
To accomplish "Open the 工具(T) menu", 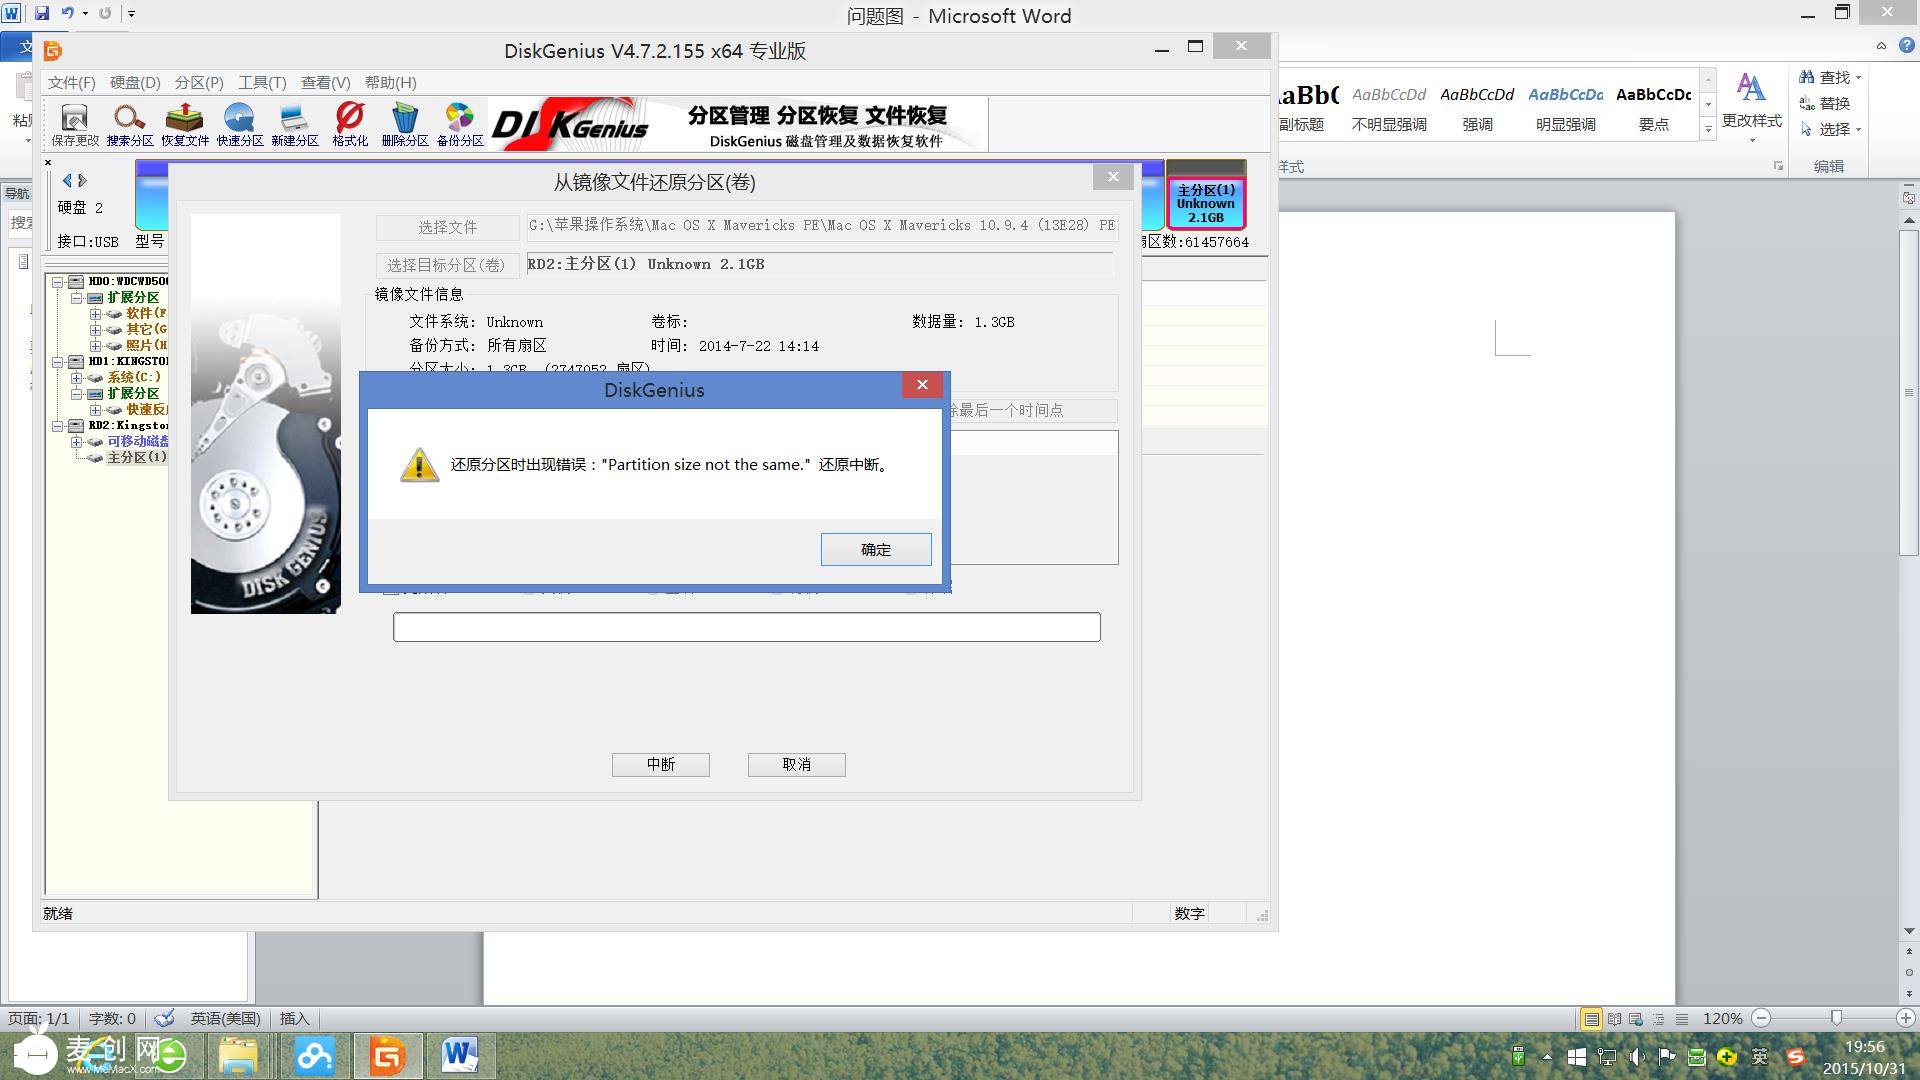I will click(x=261, y=82).
